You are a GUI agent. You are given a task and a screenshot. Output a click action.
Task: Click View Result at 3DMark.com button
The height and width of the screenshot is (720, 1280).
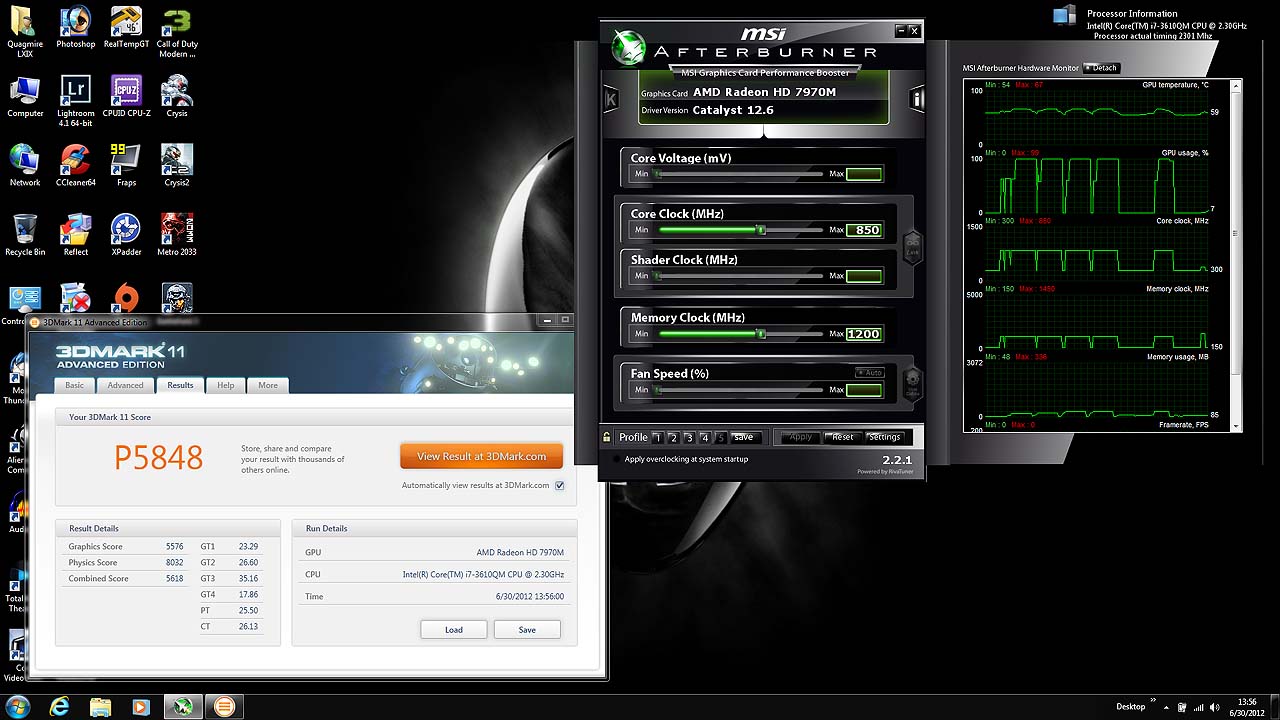(x=481, y=456)
